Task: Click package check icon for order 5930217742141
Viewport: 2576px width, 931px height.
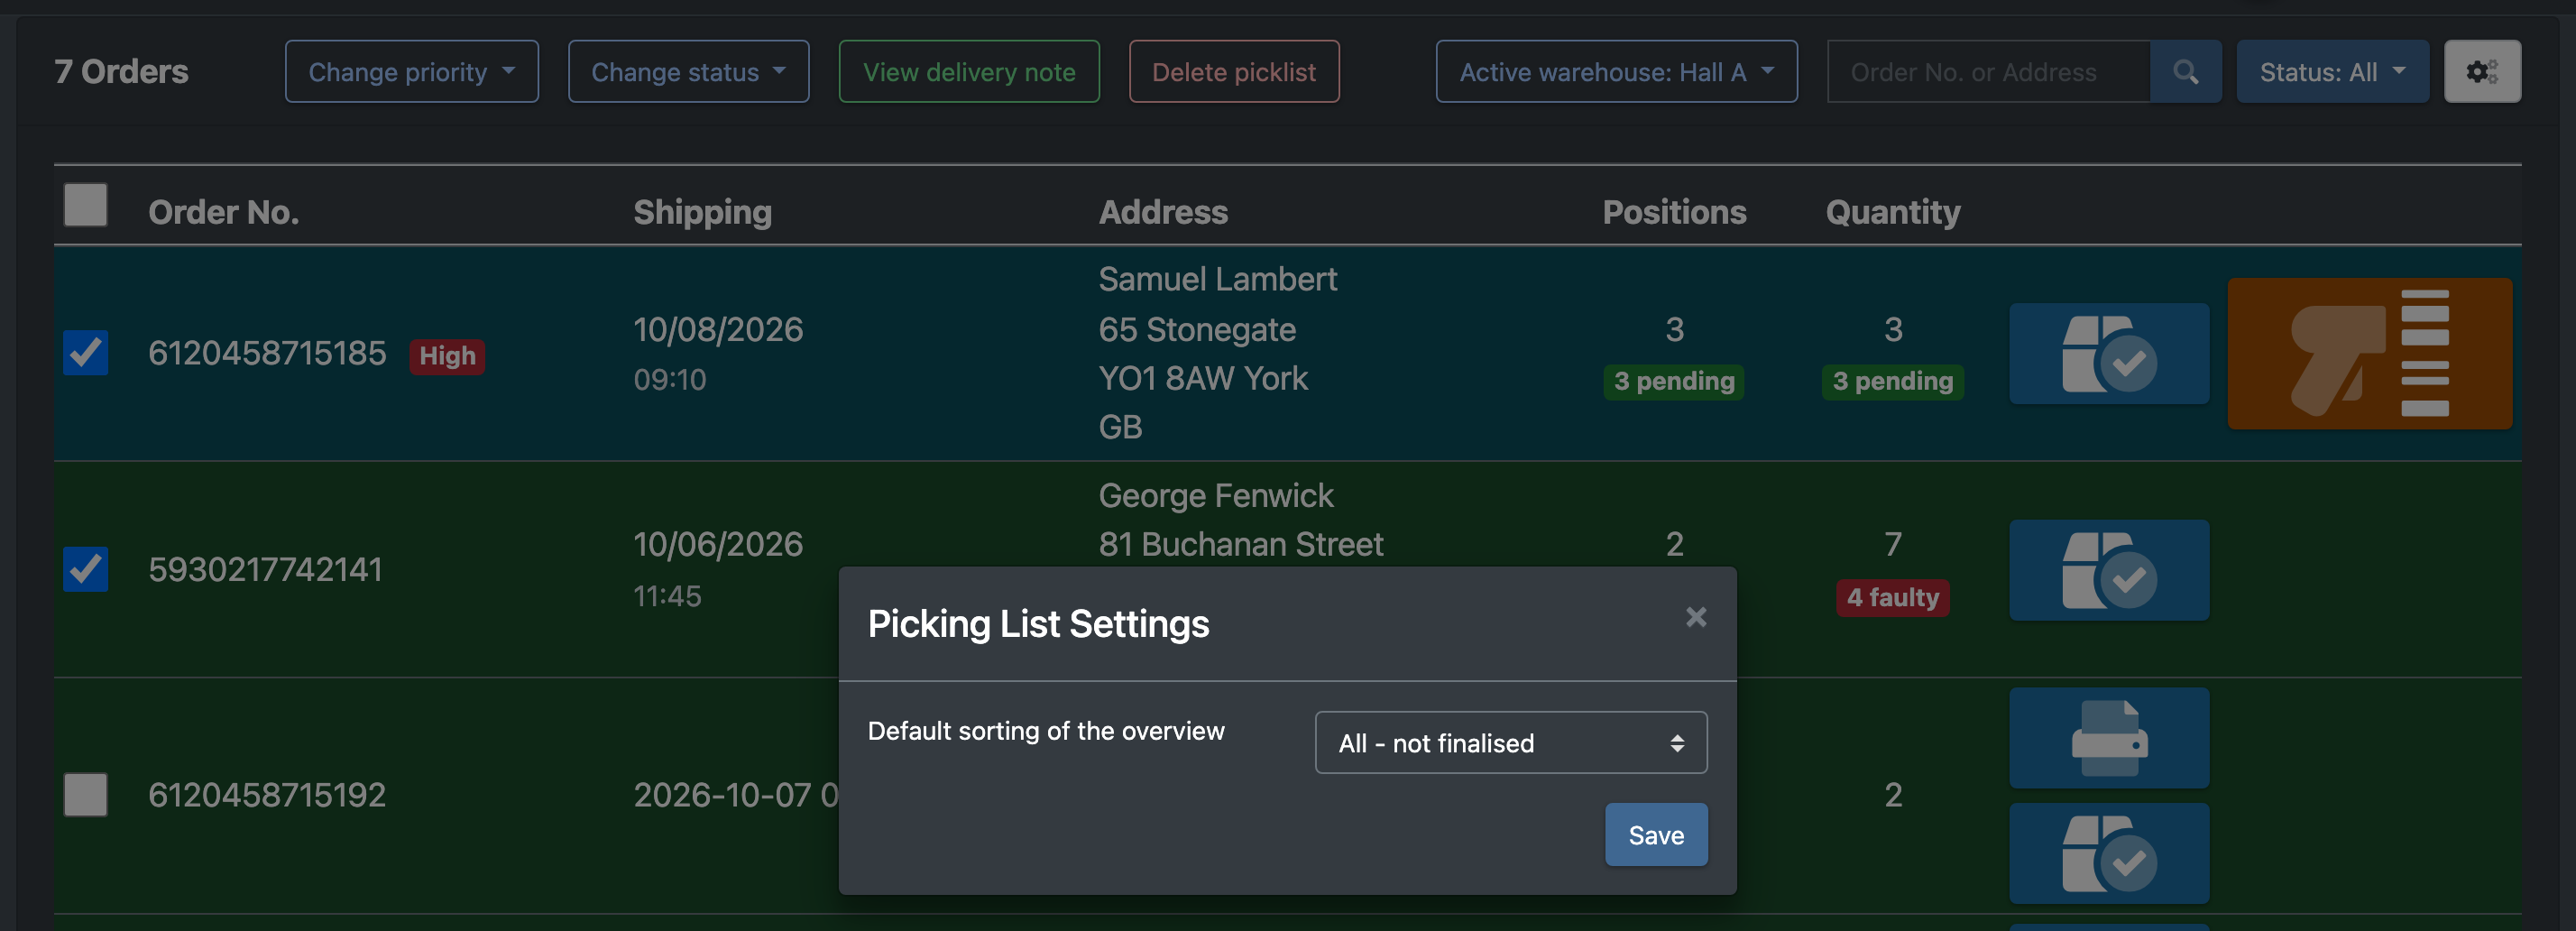Action: click(2109, 570)
